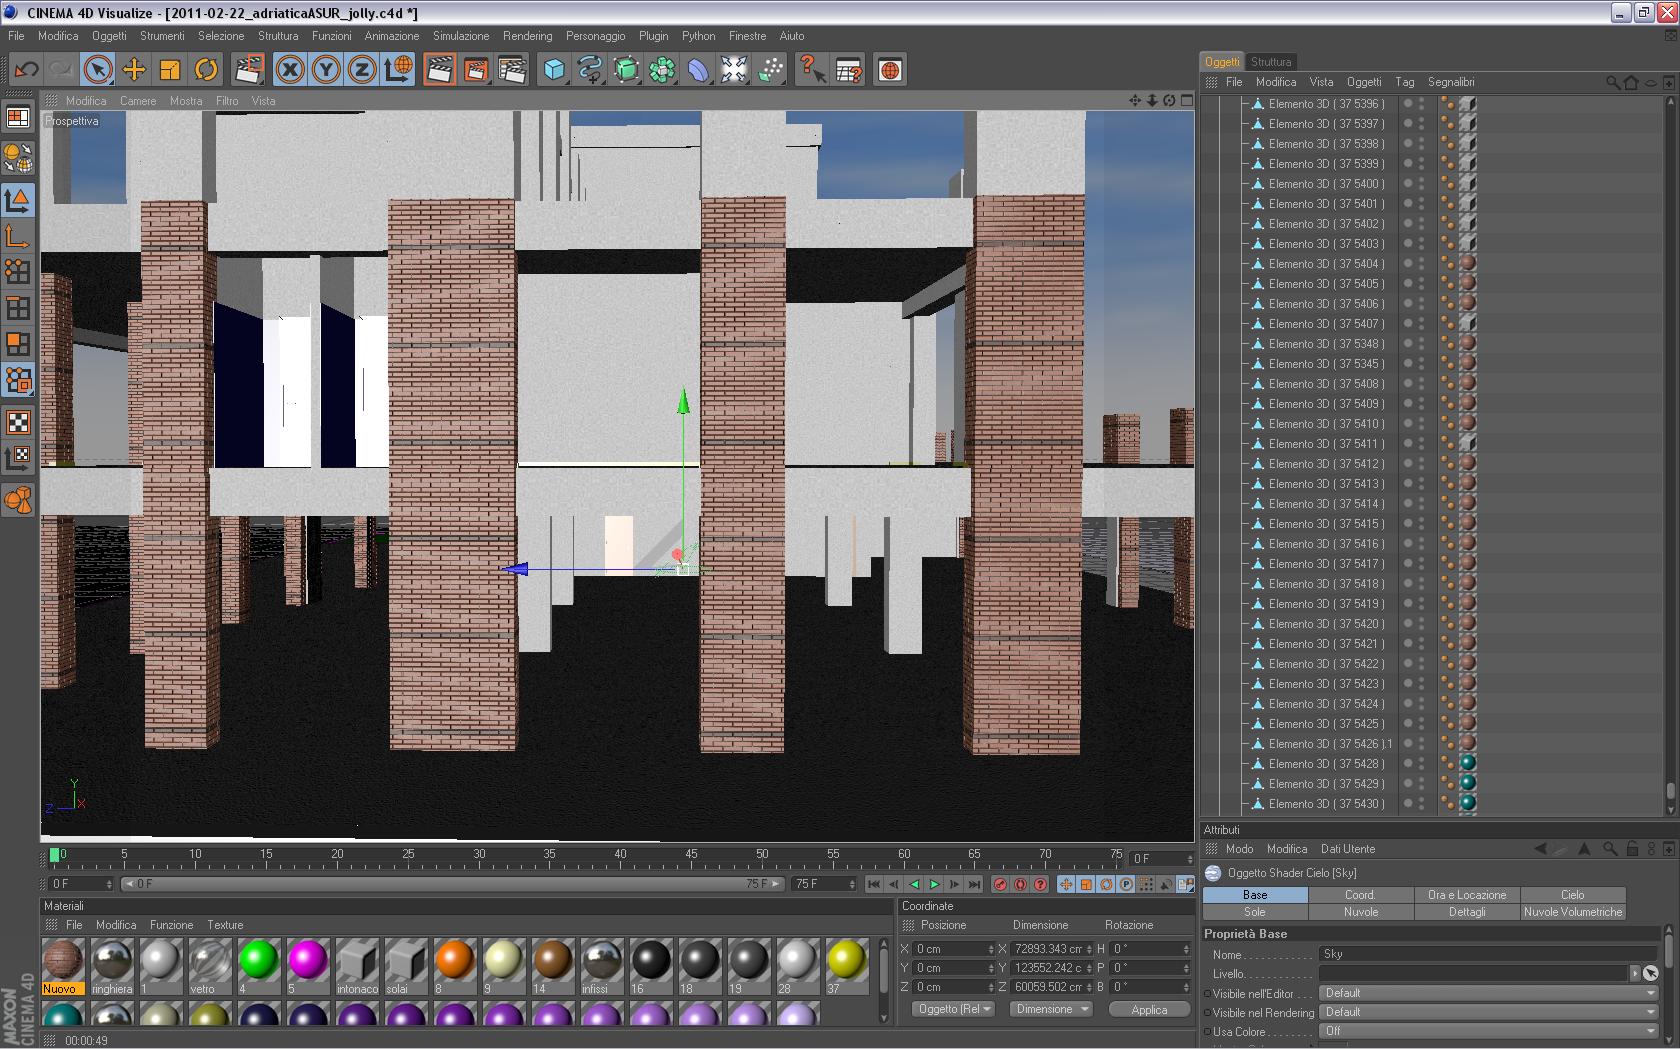The height and width of the screenshot is (1050, 1680).
Task: Open the content browser globe icon
Action: [890, 70]
